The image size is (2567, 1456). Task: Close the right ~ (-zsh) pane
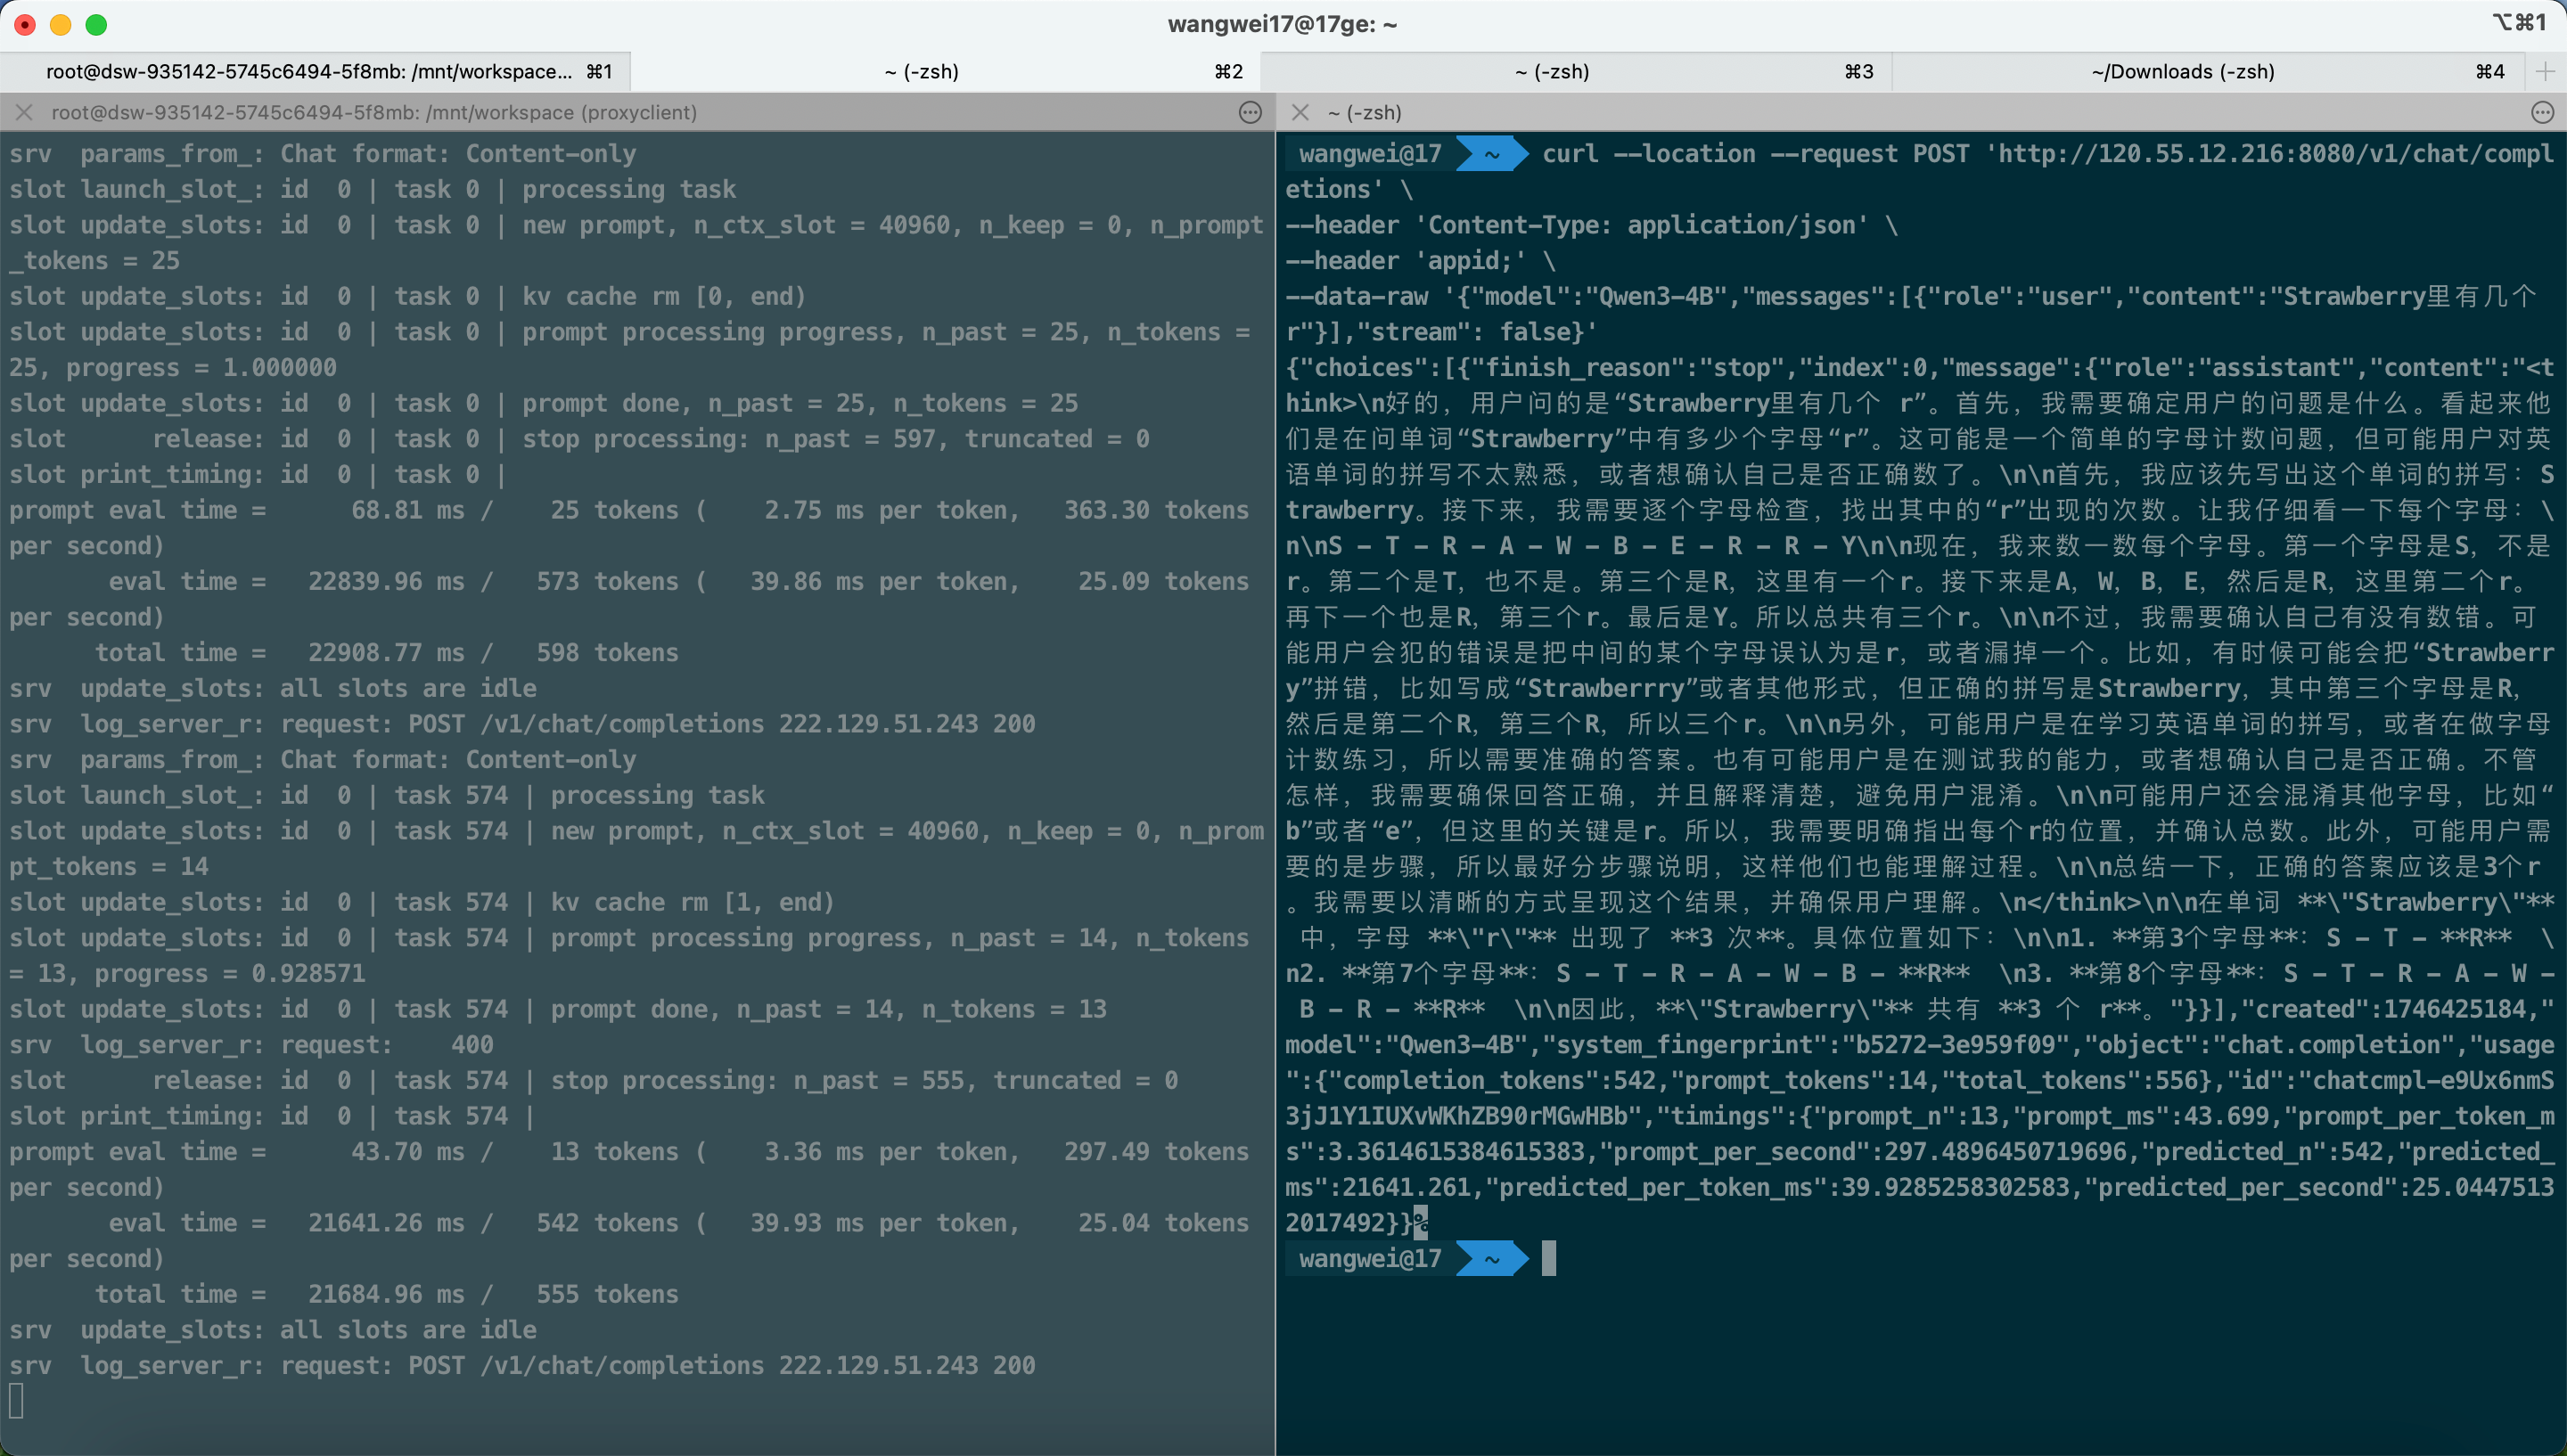point(1300,112)
